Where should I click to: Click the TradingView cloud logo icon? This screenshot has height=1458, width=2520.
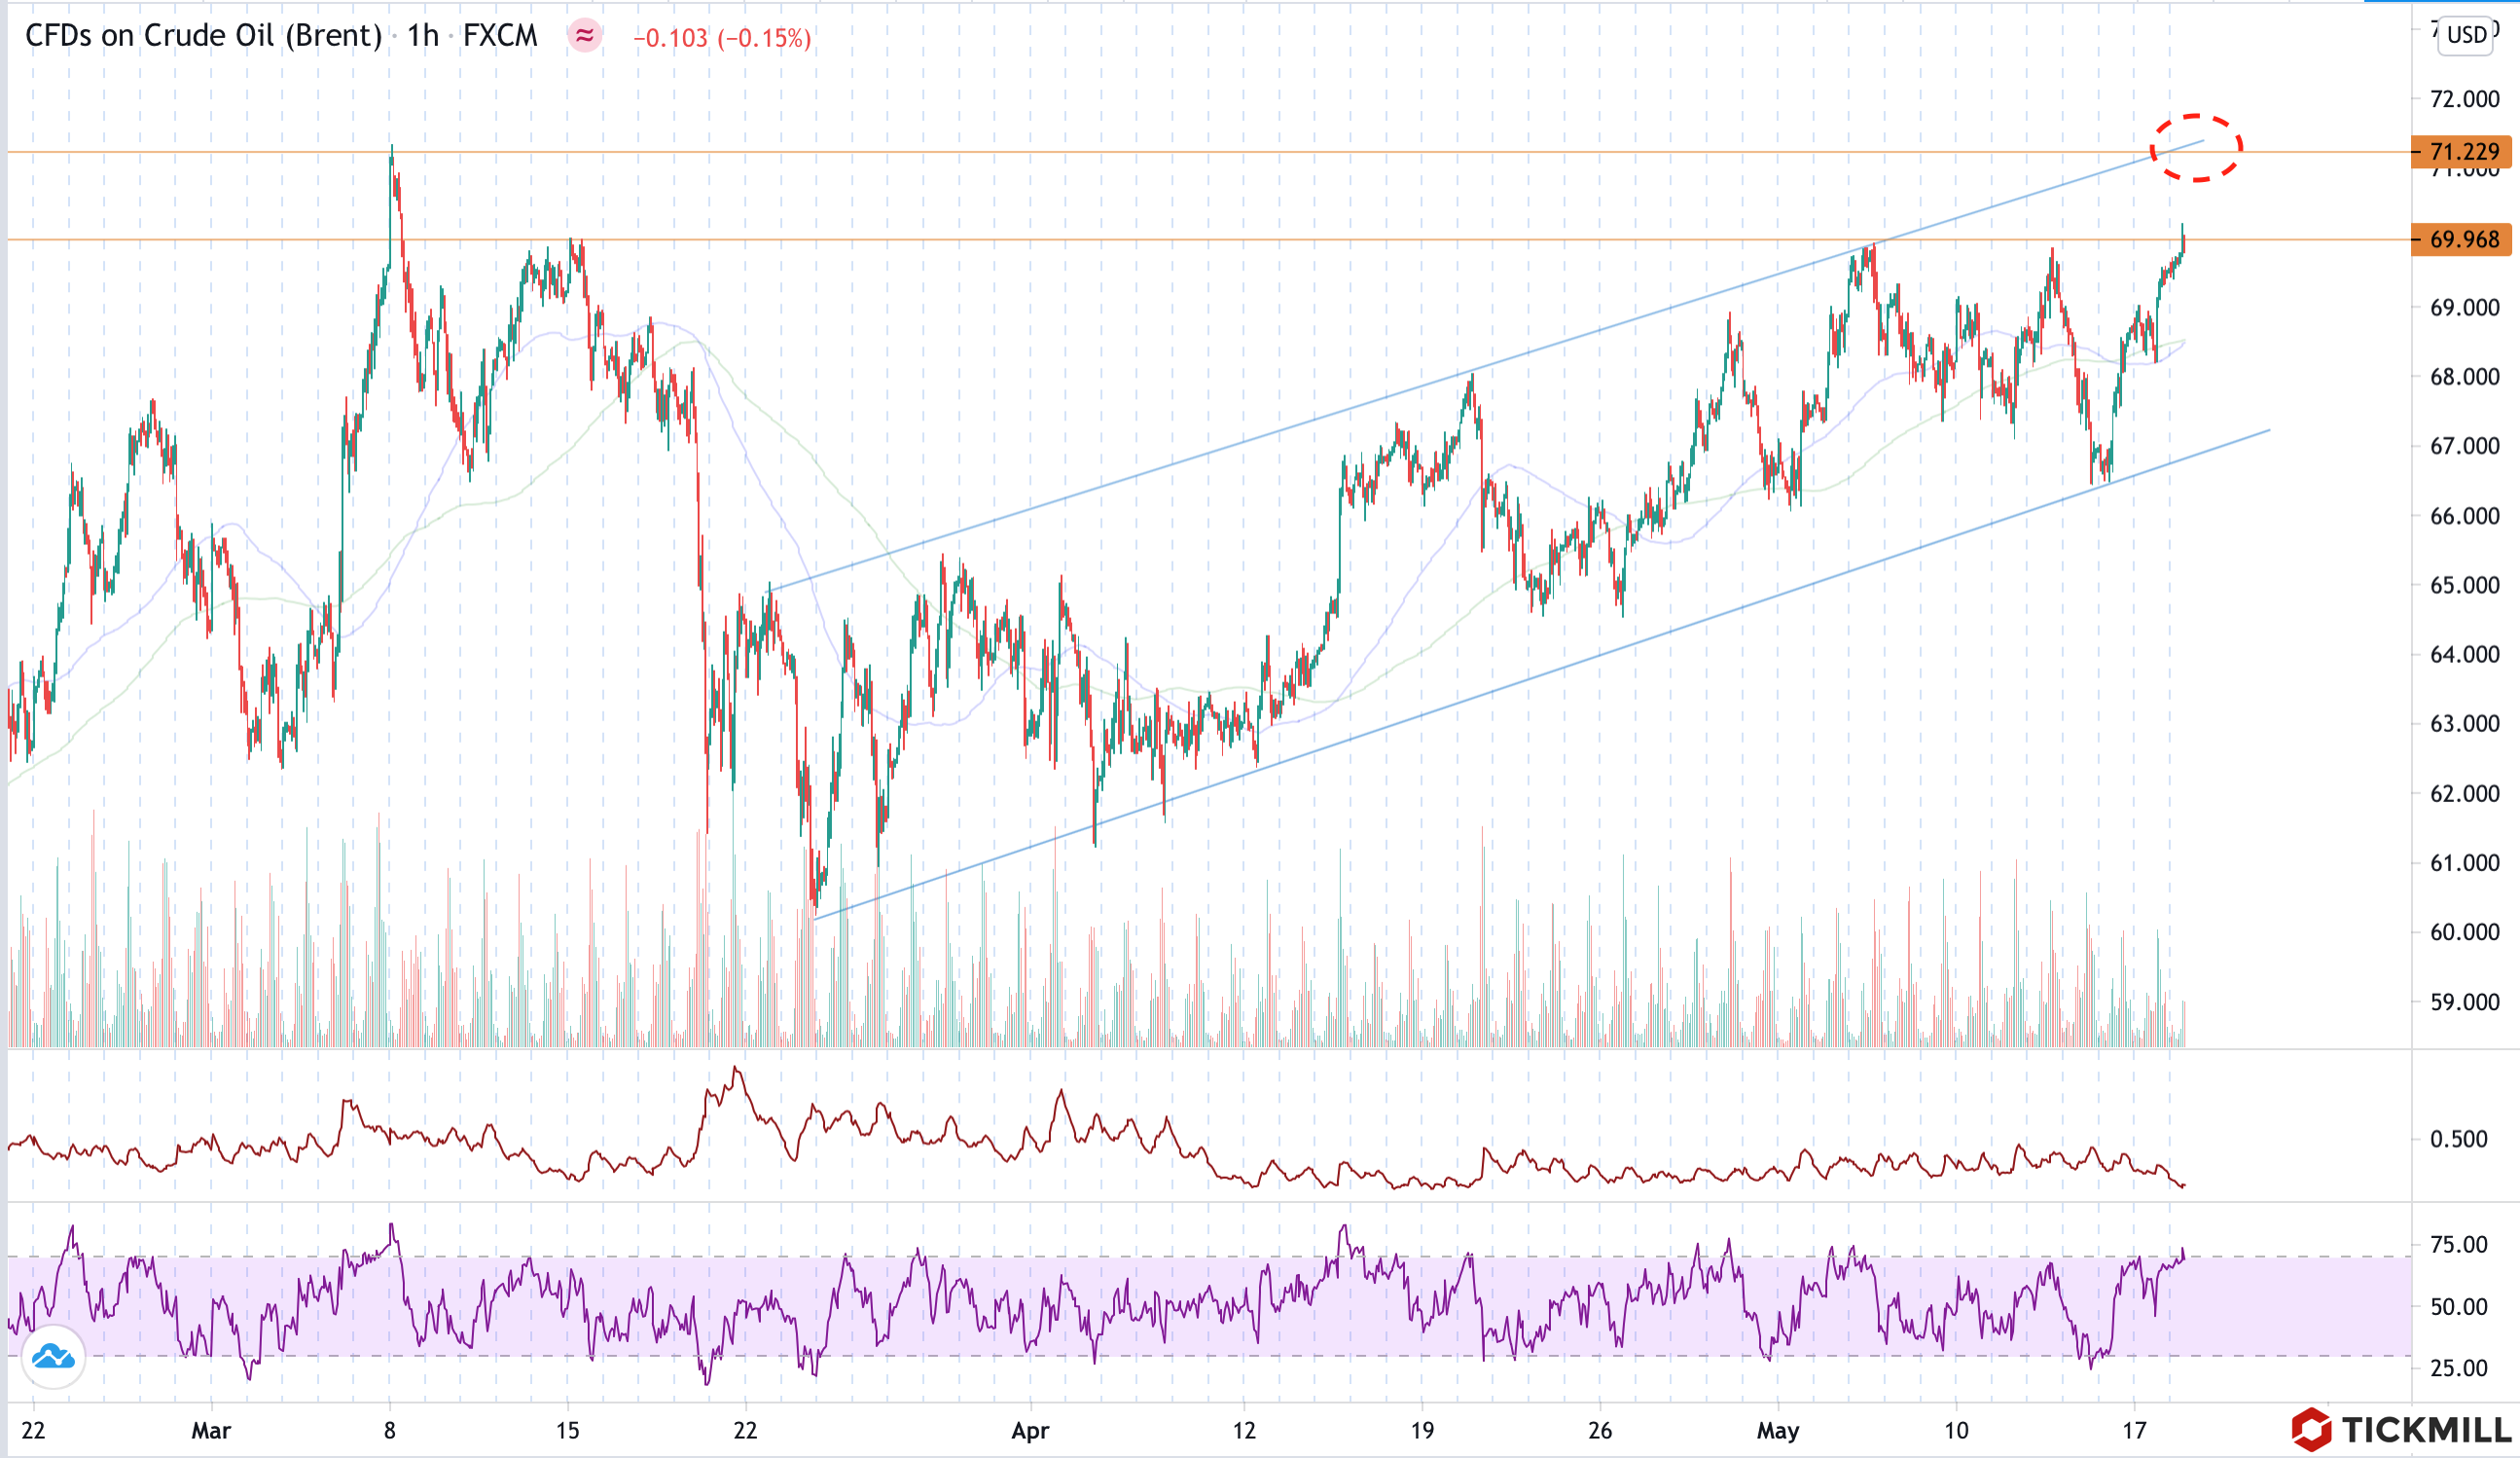click(53, 1357)
